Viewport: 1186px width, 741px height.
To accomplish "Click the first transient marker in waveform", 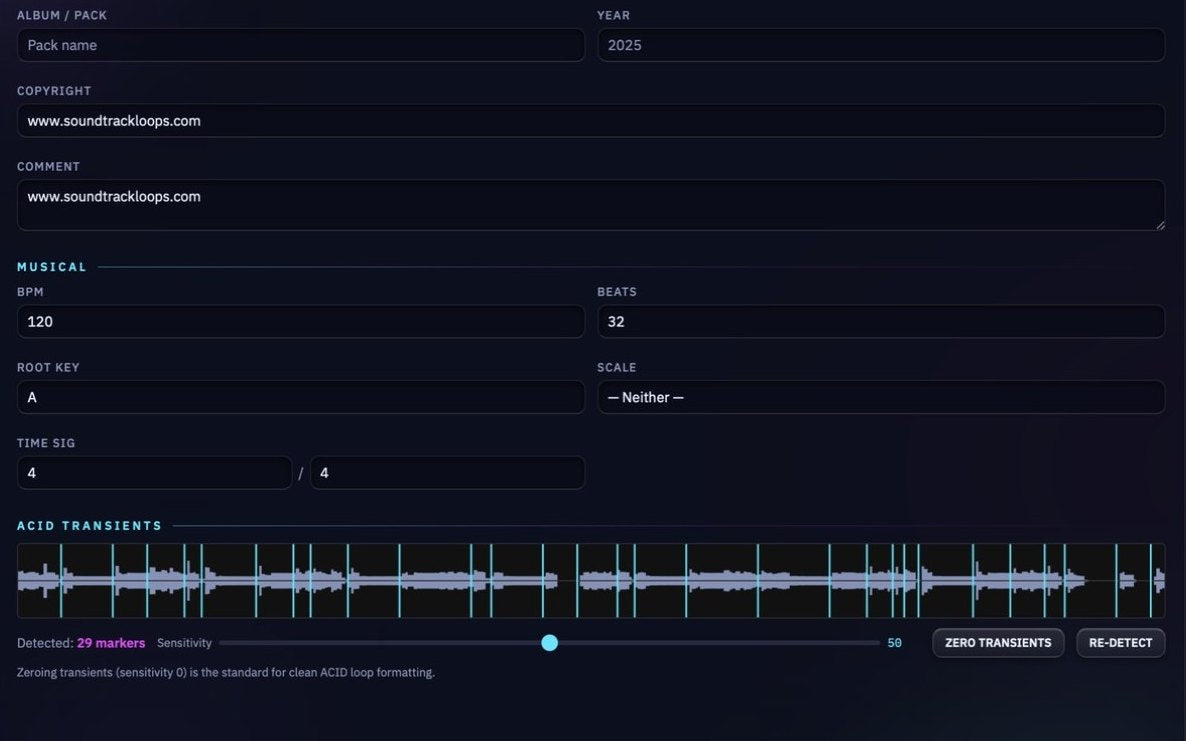I will pyautogui.click(x=61, y=581).
